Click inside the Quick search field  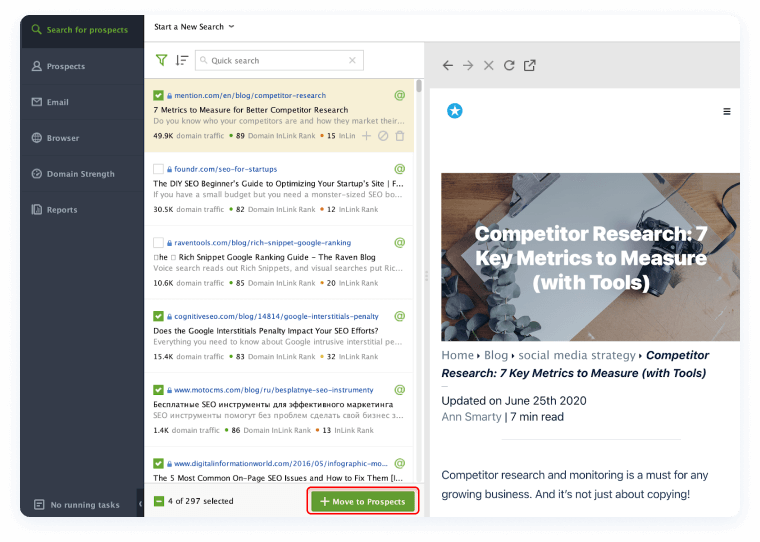click(x=275, y=60)
